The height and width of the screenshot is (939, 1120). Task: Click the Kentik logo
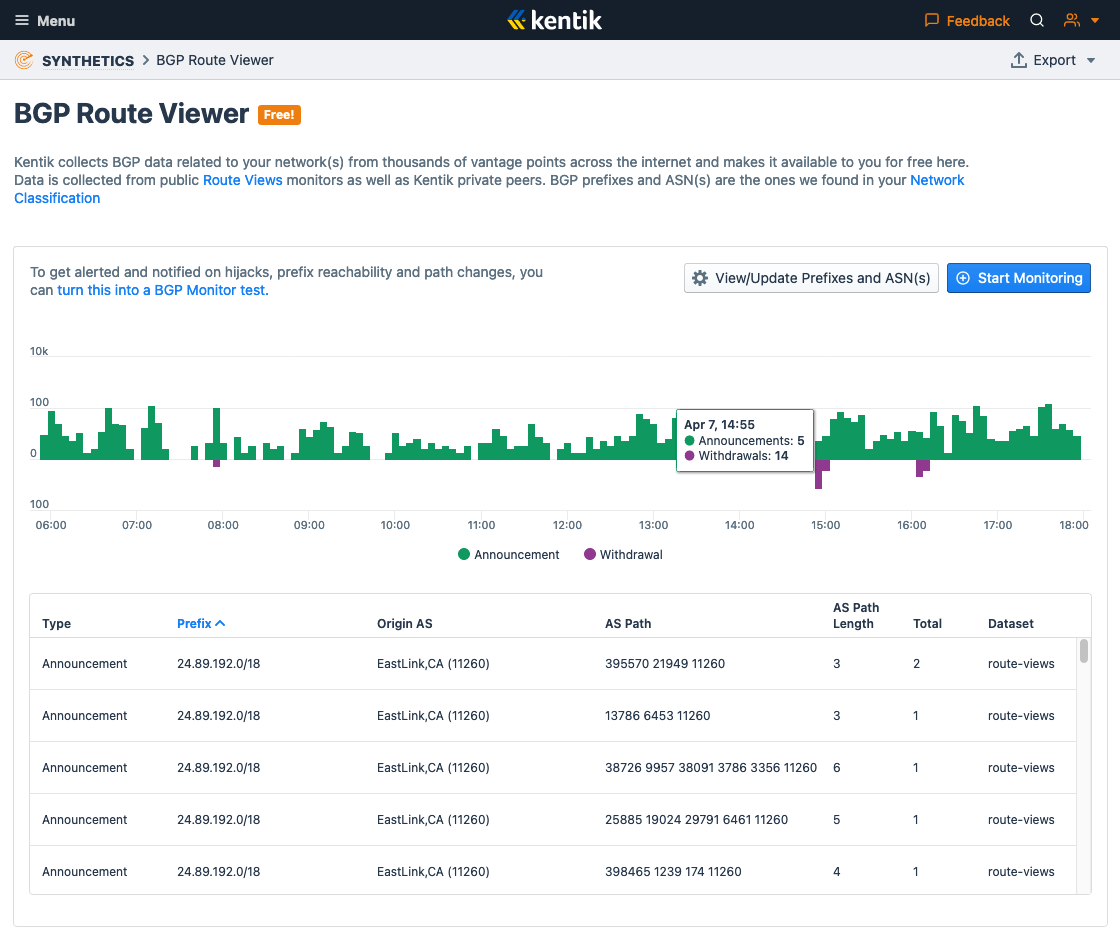[x=554, y=20]
